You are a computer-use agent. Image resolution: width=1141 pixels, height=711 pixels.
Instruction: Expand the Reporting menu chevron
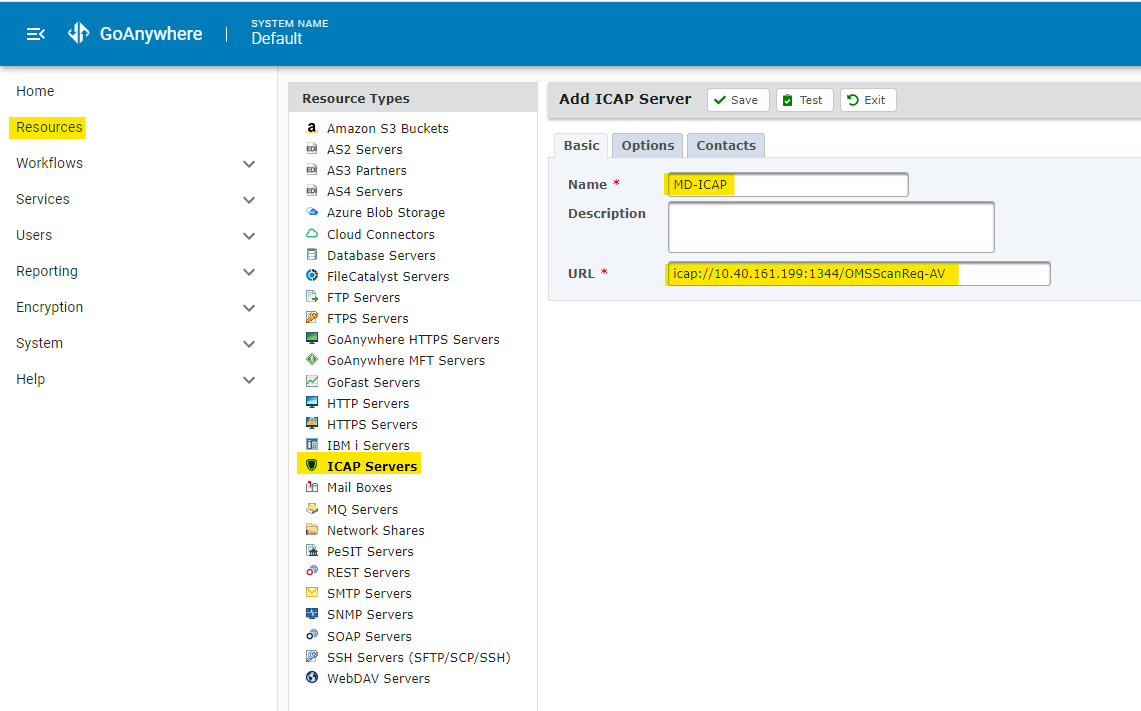pos(249,272)
